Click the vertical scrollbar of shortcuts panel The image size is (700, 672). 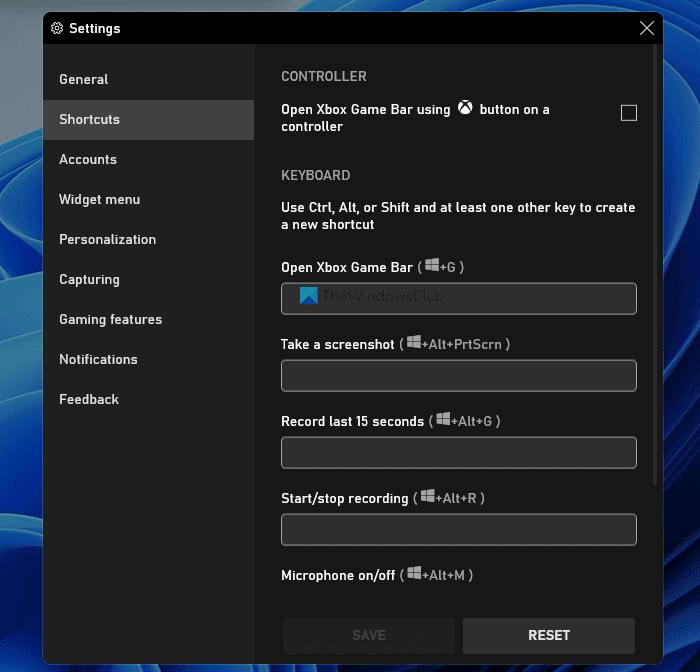[655, 264]
